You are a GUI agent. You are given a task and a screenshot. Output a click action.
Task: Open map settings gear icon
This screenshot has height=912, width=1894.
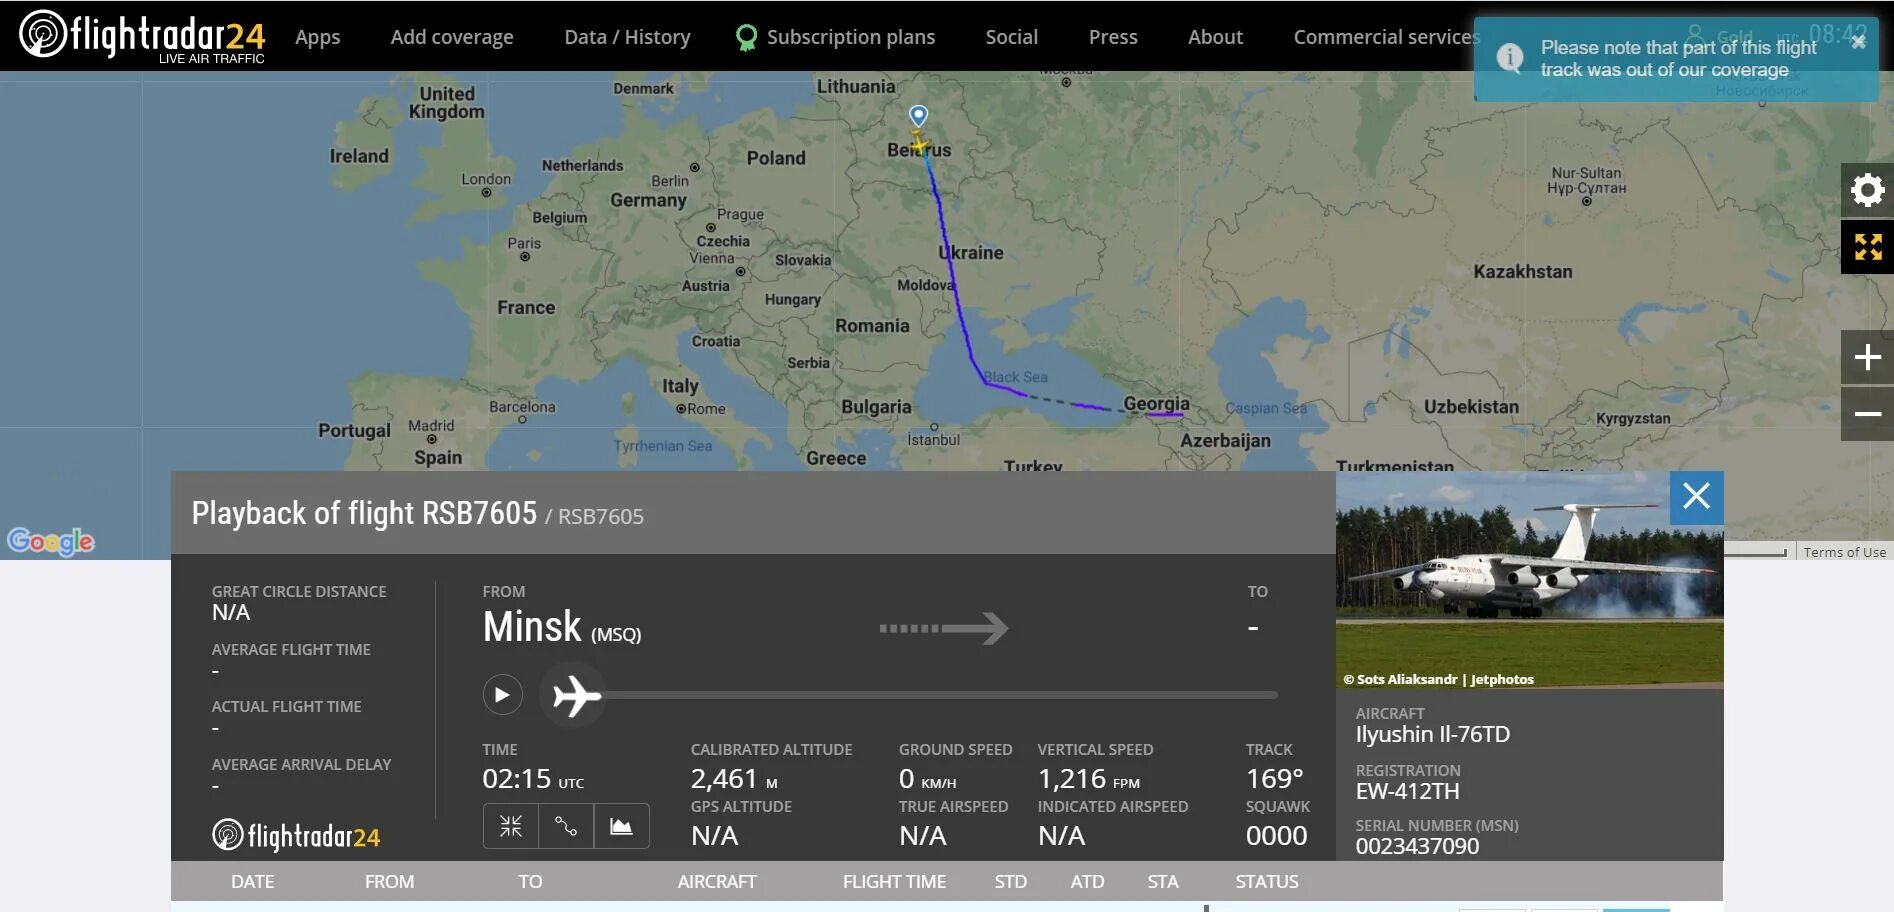[1867, 190]
